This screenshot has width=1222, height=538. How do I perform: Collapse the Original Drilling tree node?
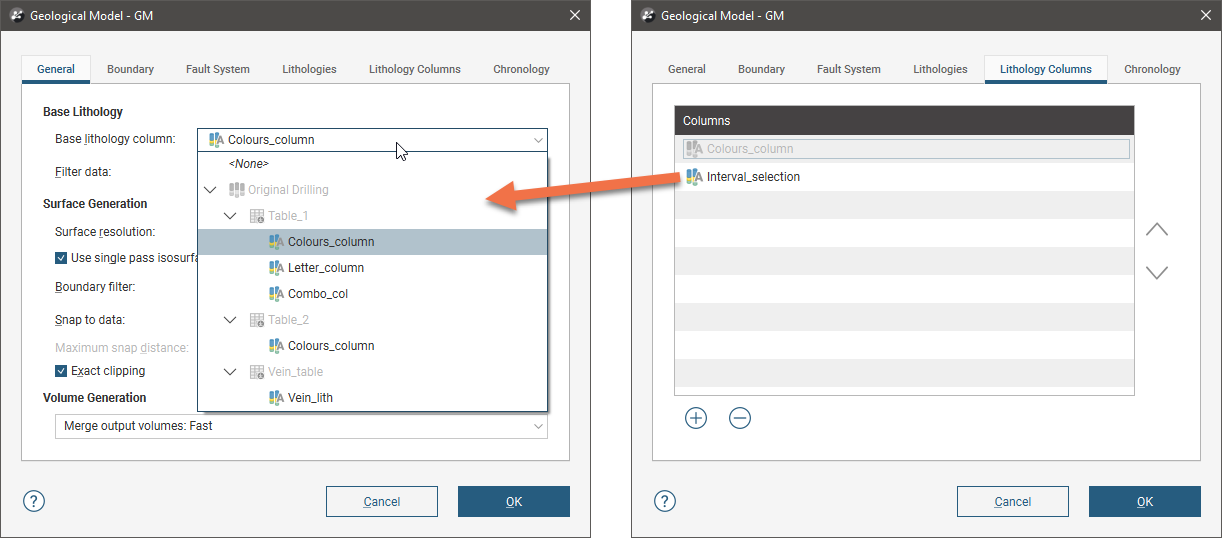click(x=209, y=190)
